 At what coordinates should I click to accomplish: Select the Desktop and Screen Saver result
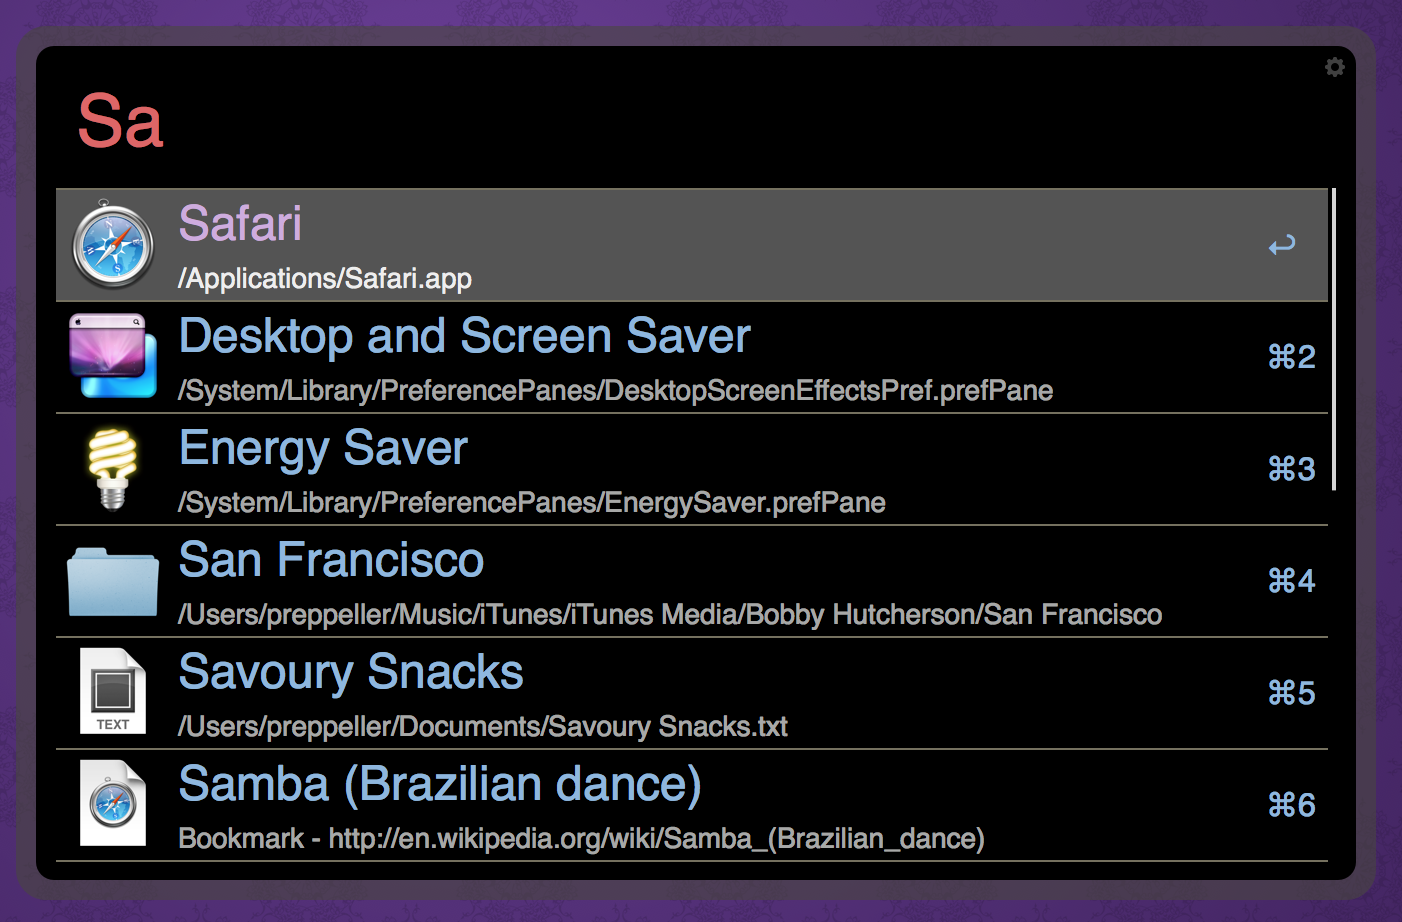[464, 336]
